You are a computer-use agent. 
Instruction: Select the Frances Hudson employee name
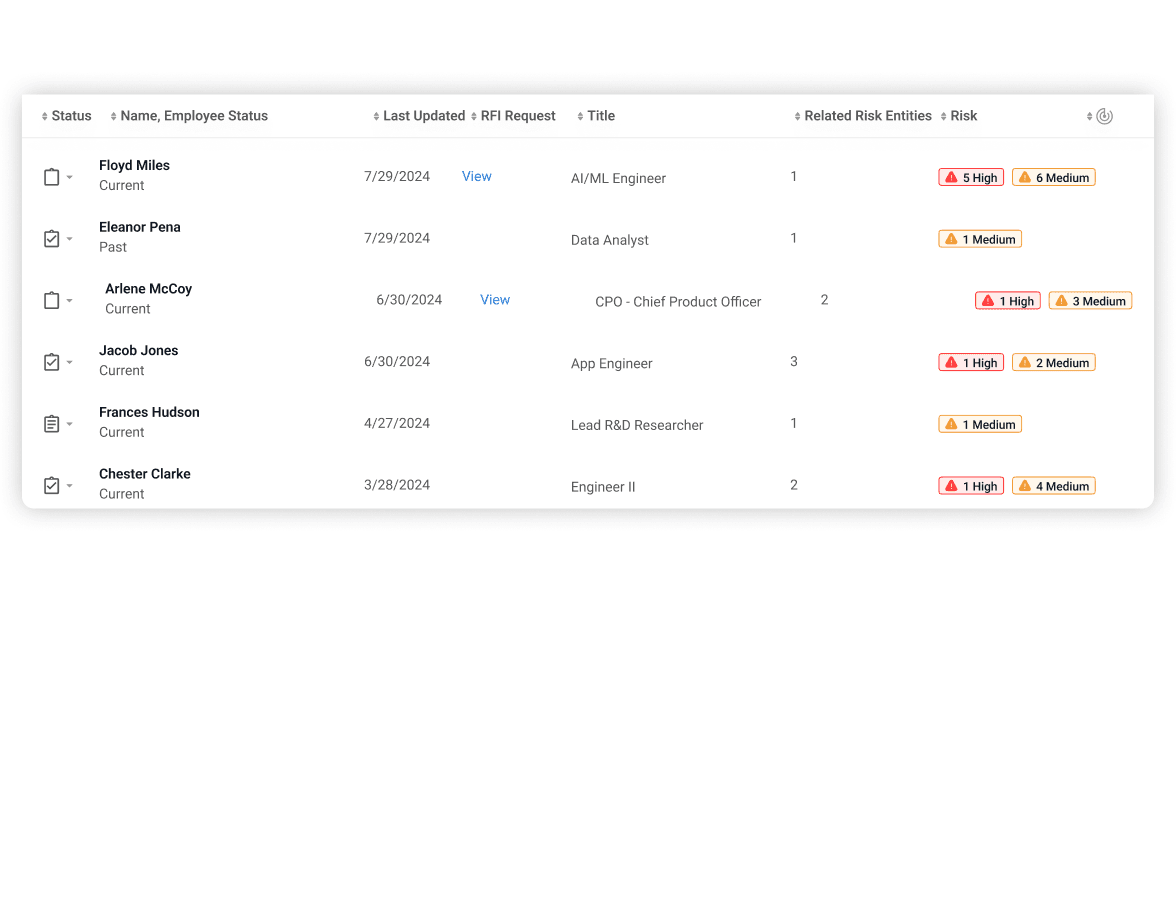[149, 412]
